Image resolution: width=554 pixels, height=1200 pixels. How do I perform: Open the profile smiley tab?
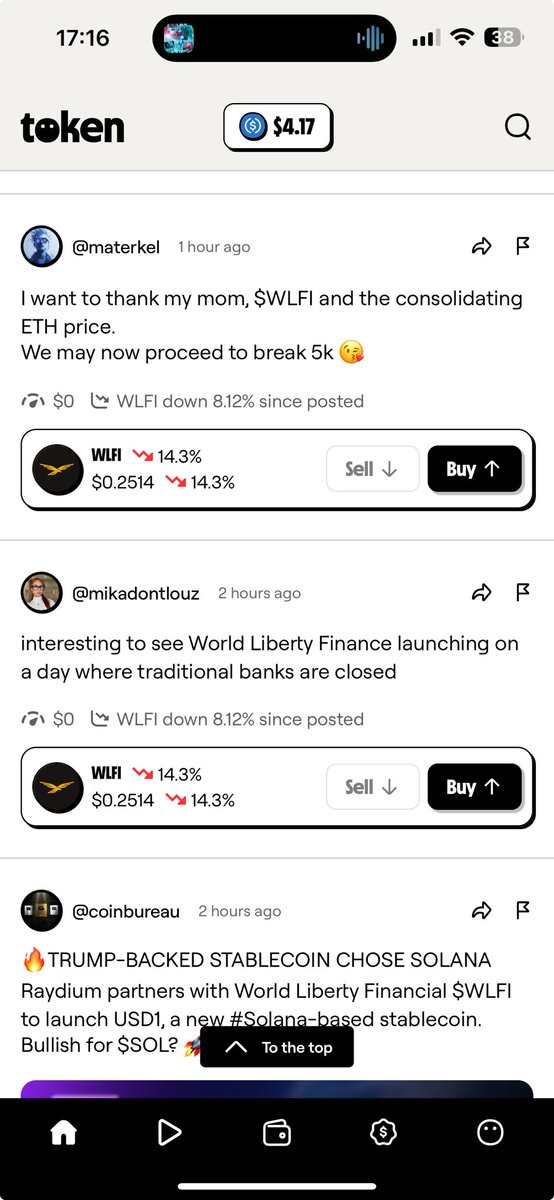490,1131
